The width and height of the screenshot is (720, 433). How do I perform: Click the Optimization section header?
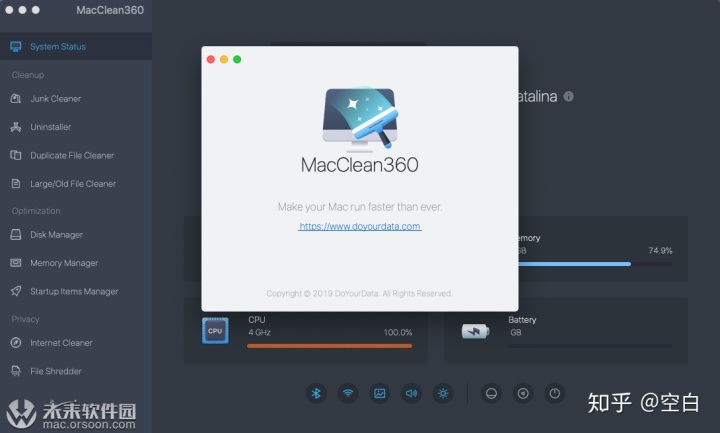pyautogui.click(x=36, y=211)
